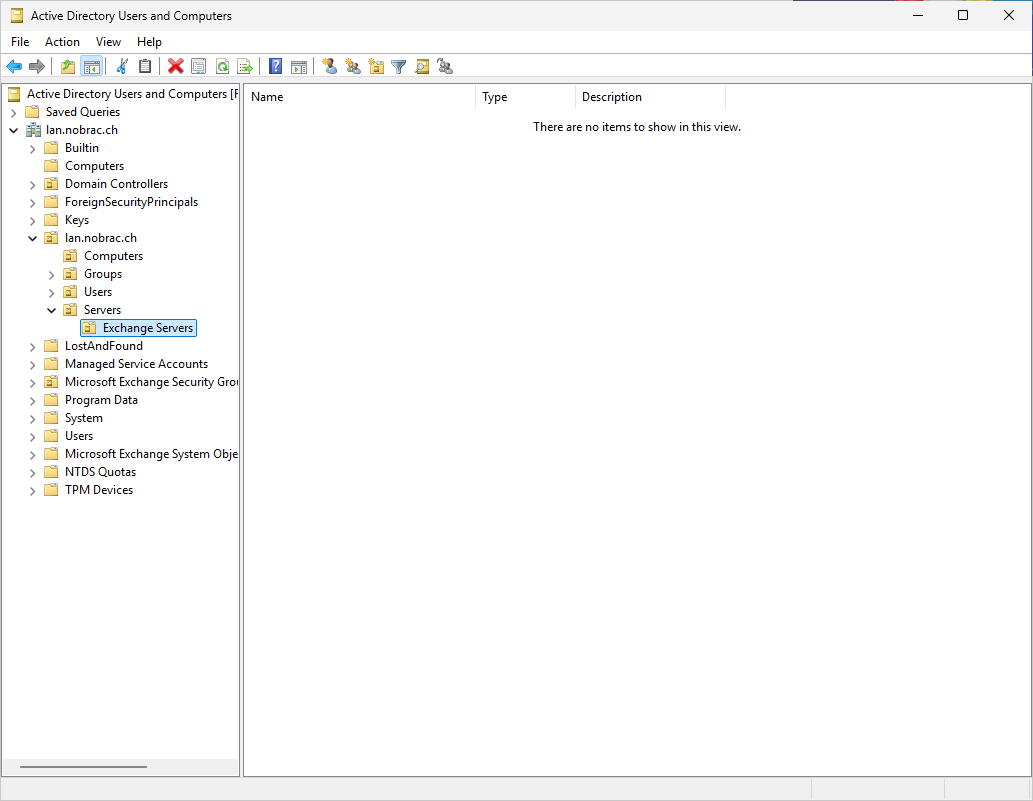This screenshot has height=801, width=1033.
Task: Click the clipboard icon in the toolbar
Action: (x=145, y=67)
